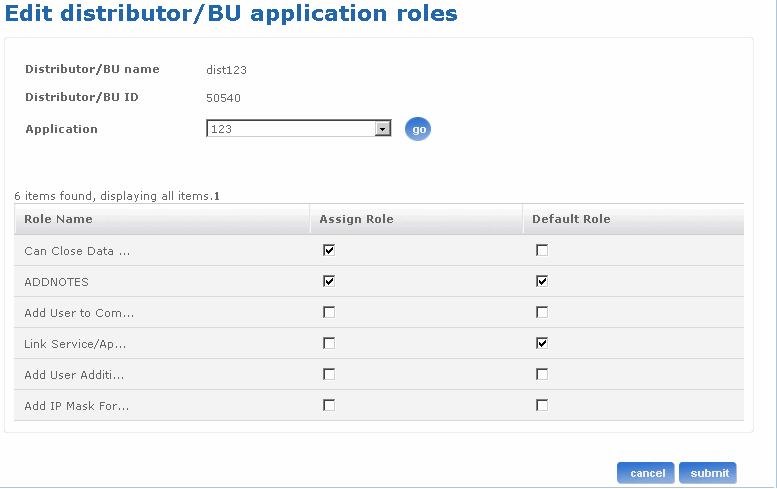The image size is (777, 489).
Task: Select the Can Close Data ... role name
Action: point(77,251)
